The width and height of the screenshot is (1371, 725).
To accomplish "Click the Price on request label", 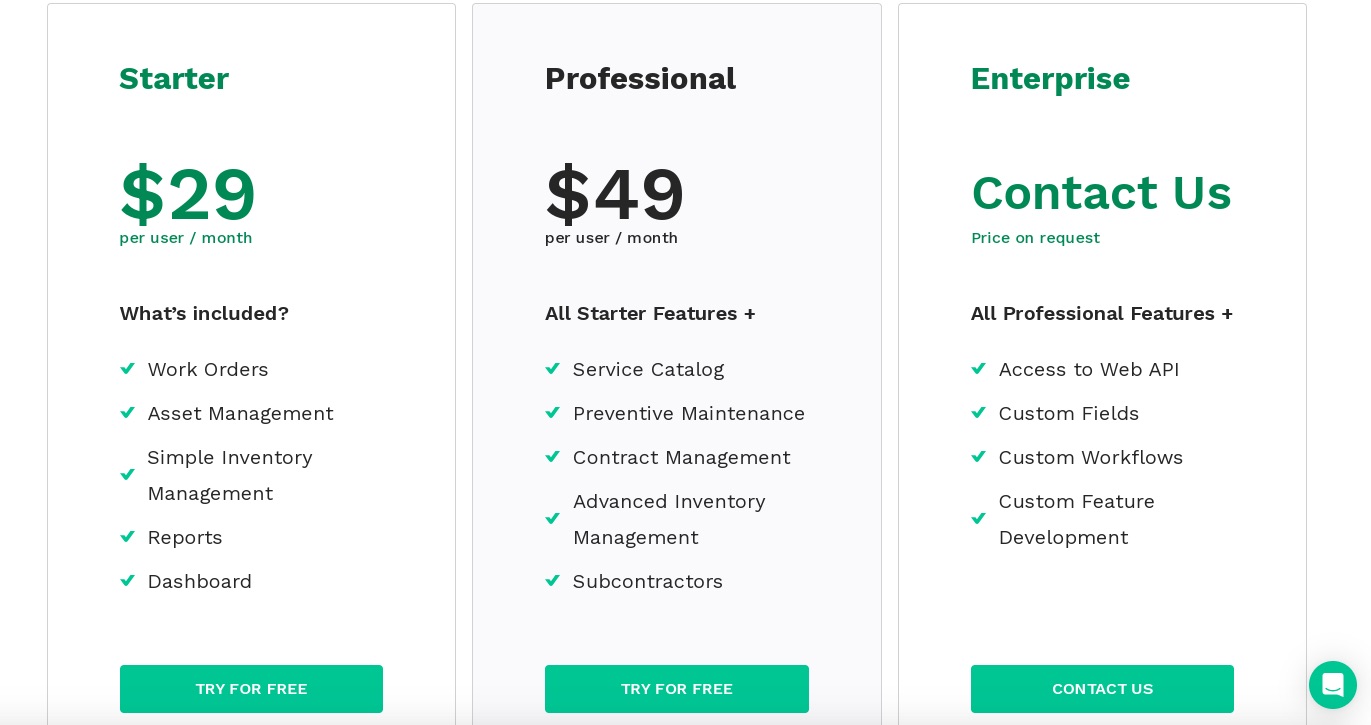I will coord(1035,238).
